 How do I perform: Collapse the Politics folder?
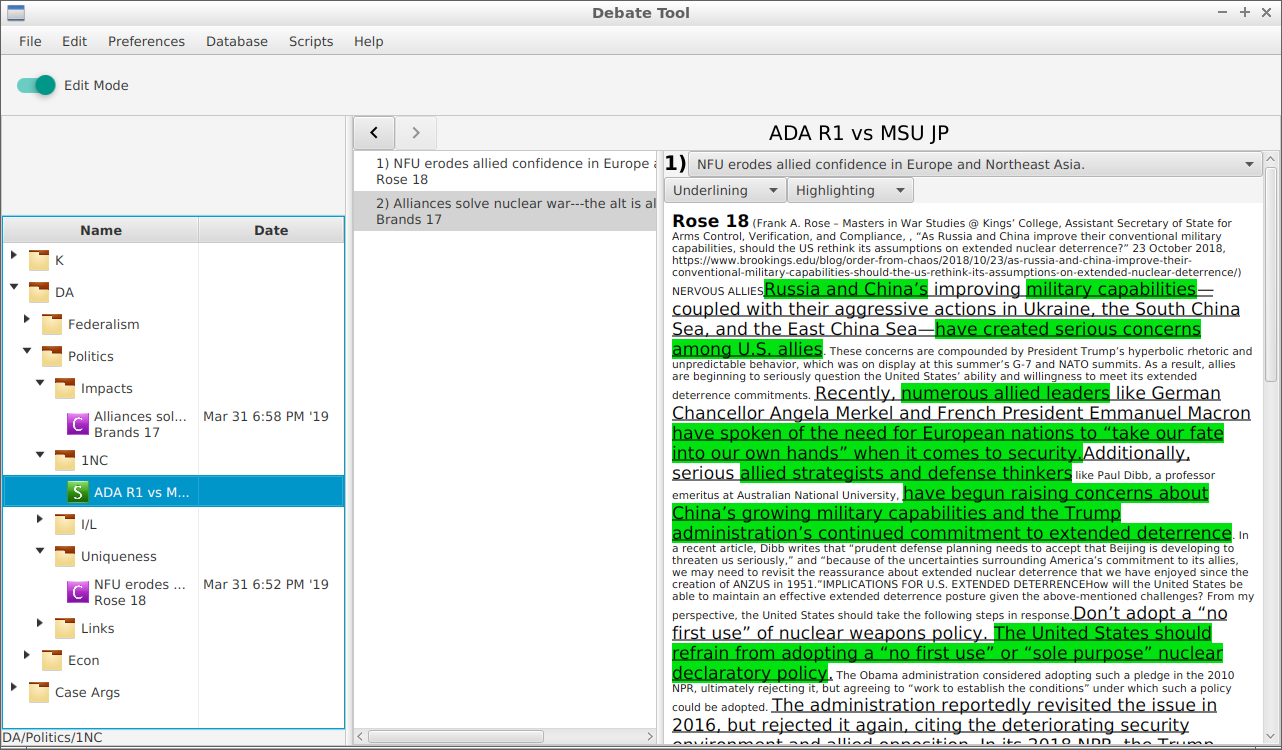tap(27, 352)
